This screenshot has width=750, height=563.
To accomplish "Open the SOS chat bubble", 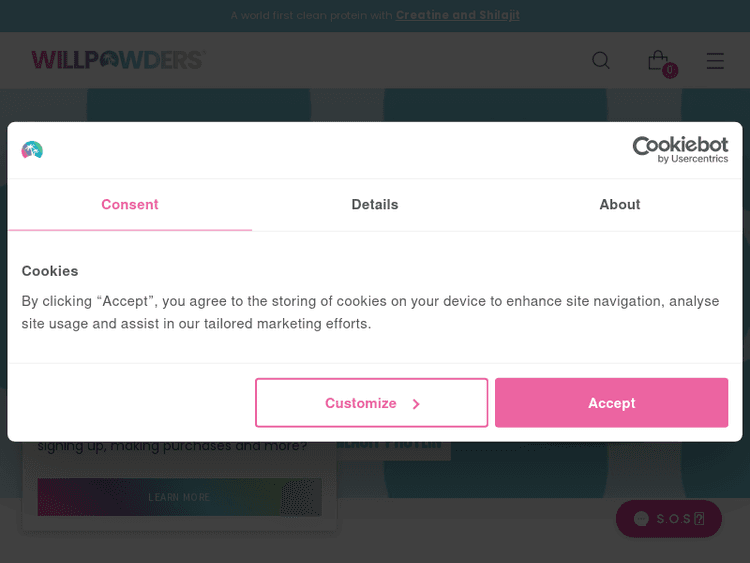I will (668, 519).
